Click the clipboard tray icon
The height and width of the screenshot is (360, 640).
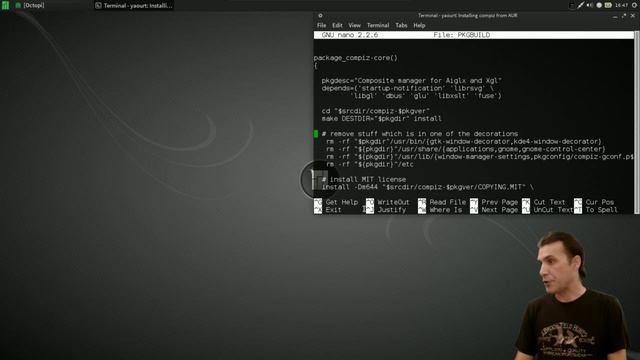pos(571,5)
